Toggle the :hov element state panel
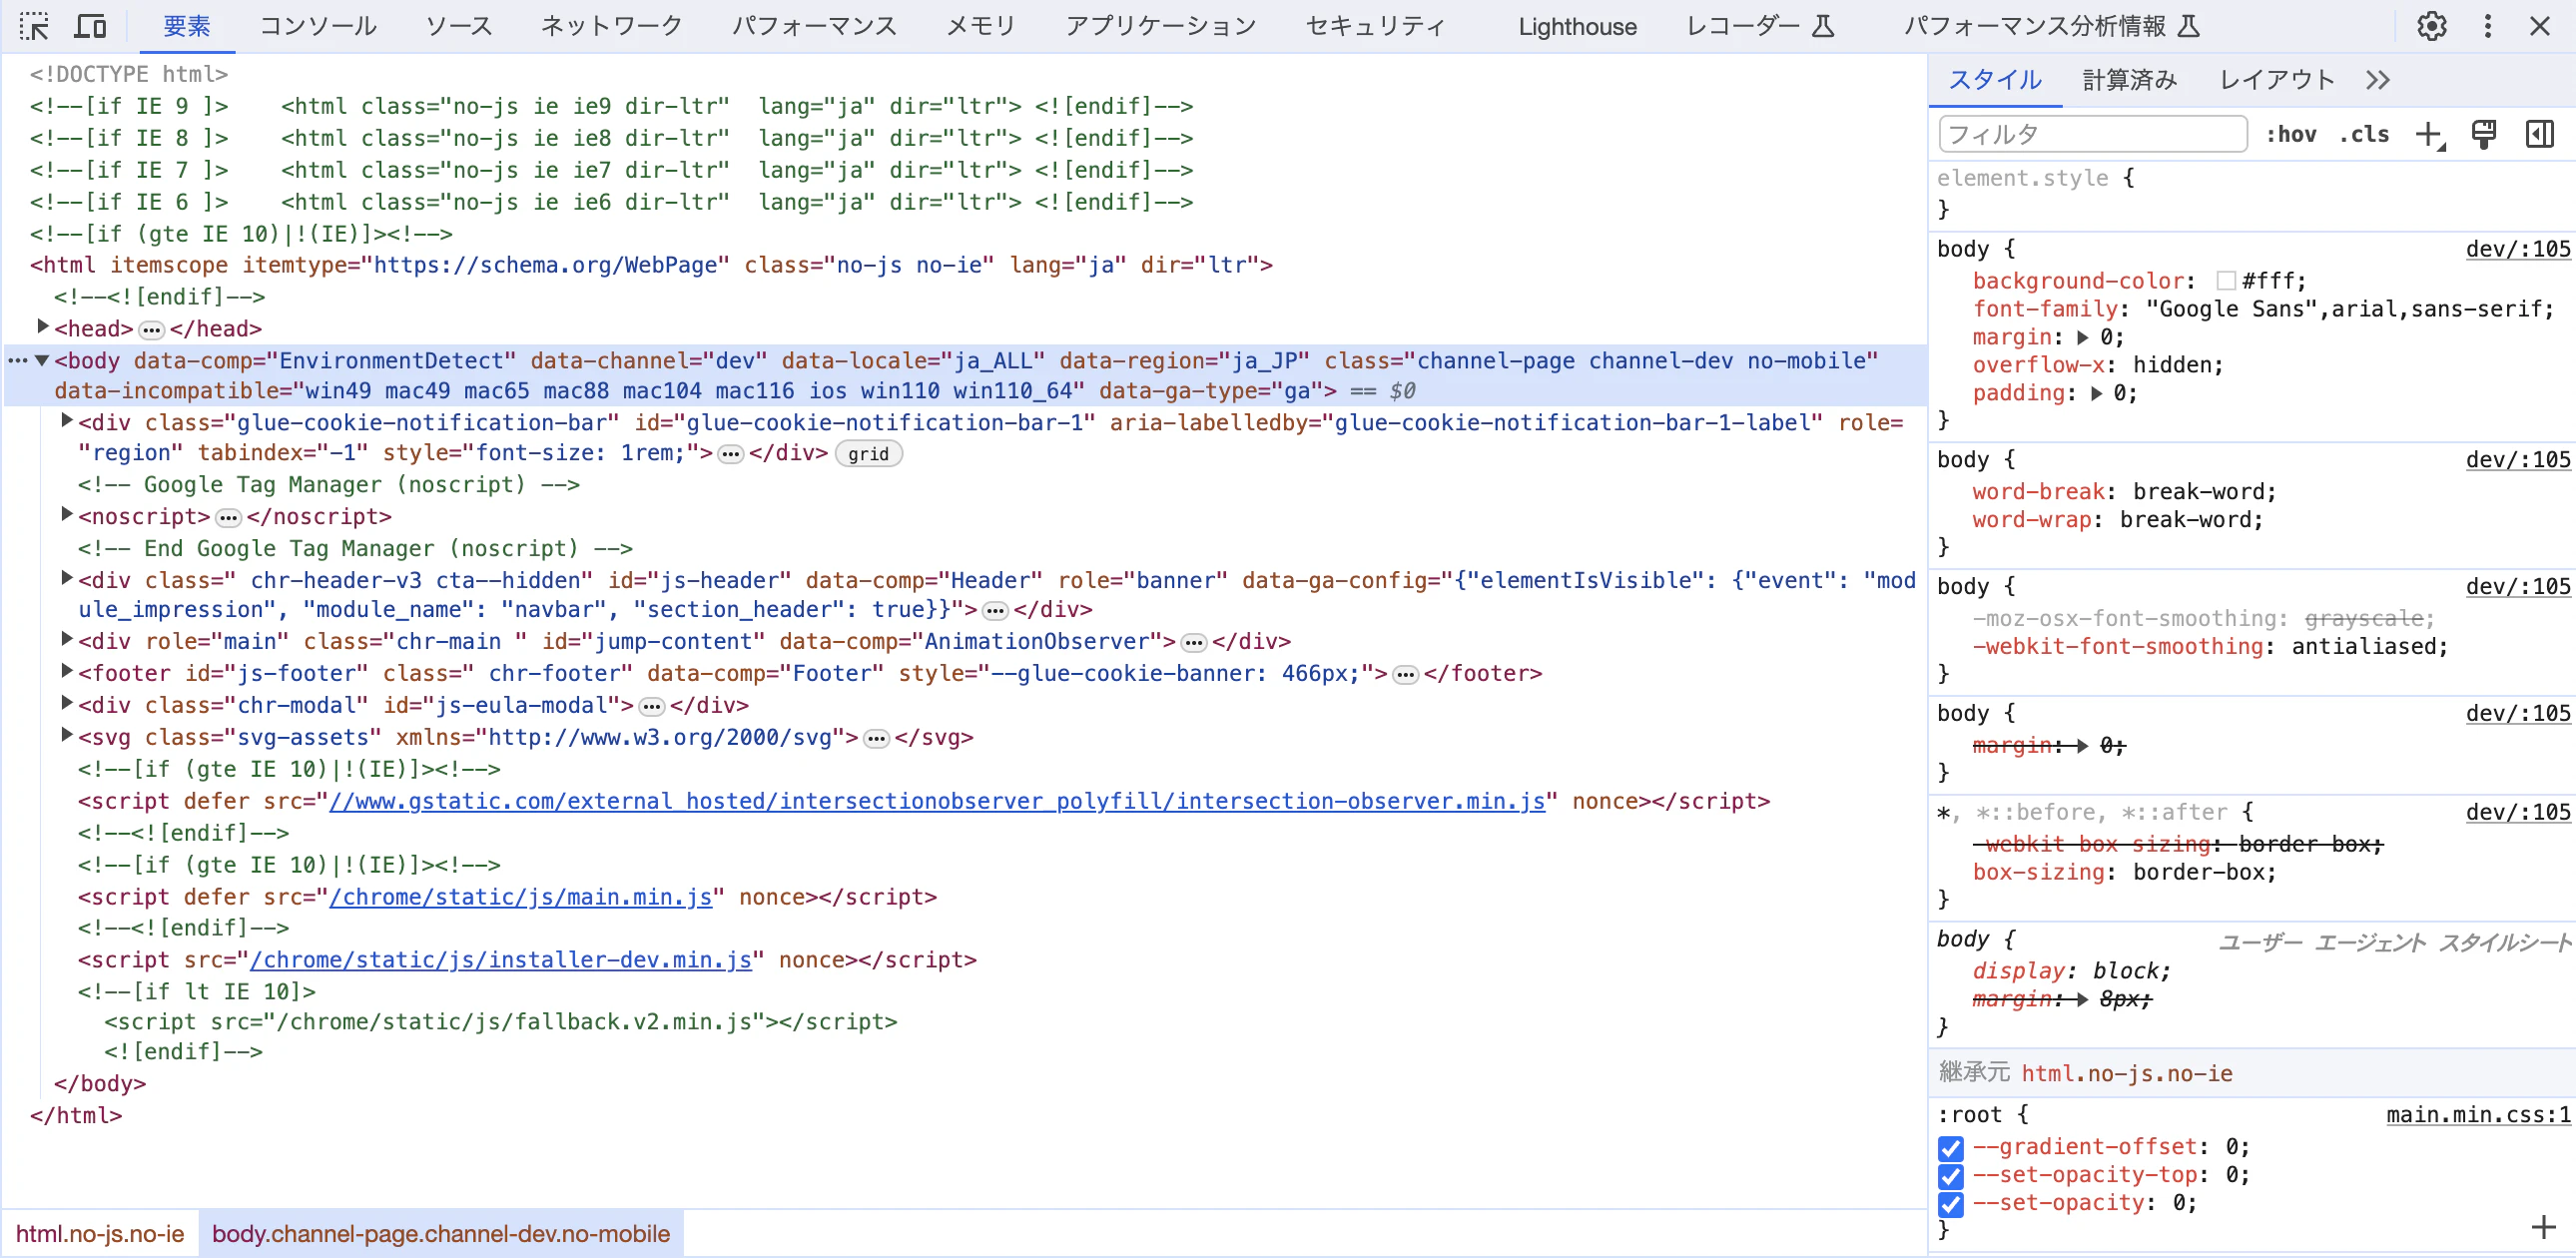2576x1258 pixels. (2291, 134)
